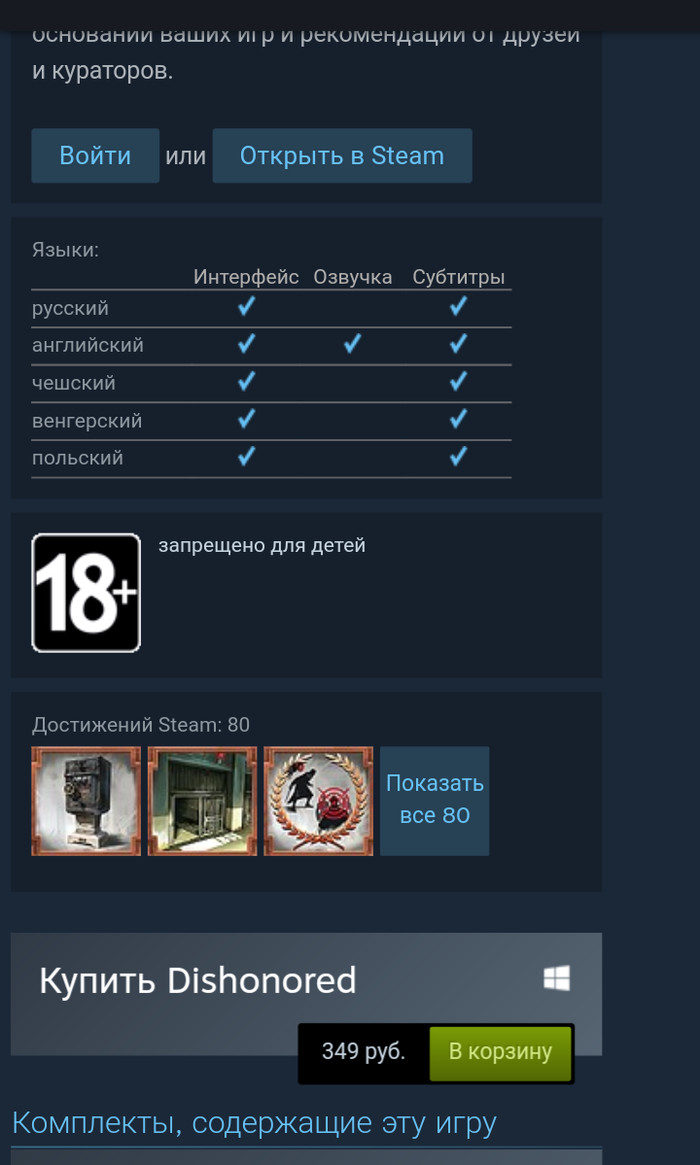The height and width of the screenshot is (1165, 700).
Task: Open the camera device achievement thumbnail
Action: pos(85,801)
